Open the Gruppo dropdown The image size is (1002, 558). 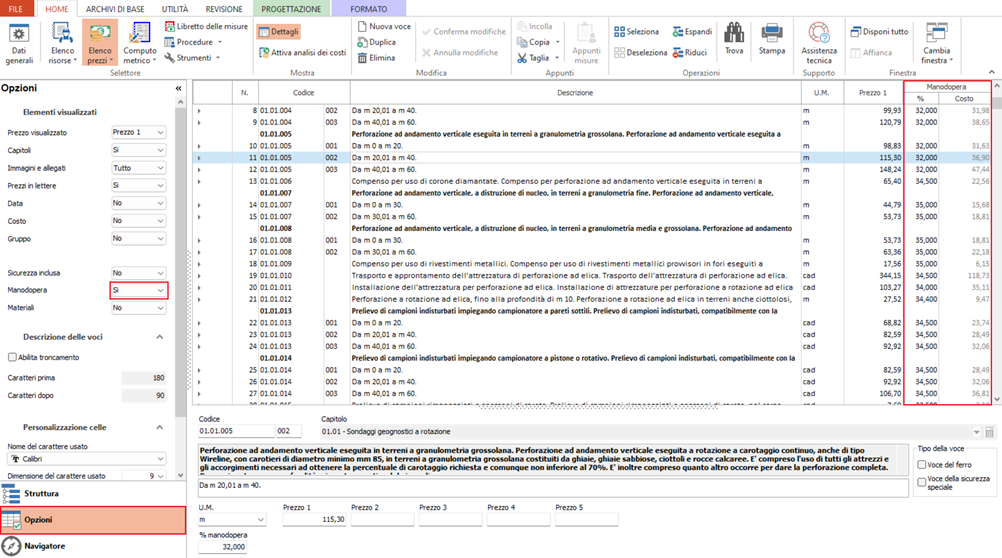pyautogui.click(x=138, y=238)
